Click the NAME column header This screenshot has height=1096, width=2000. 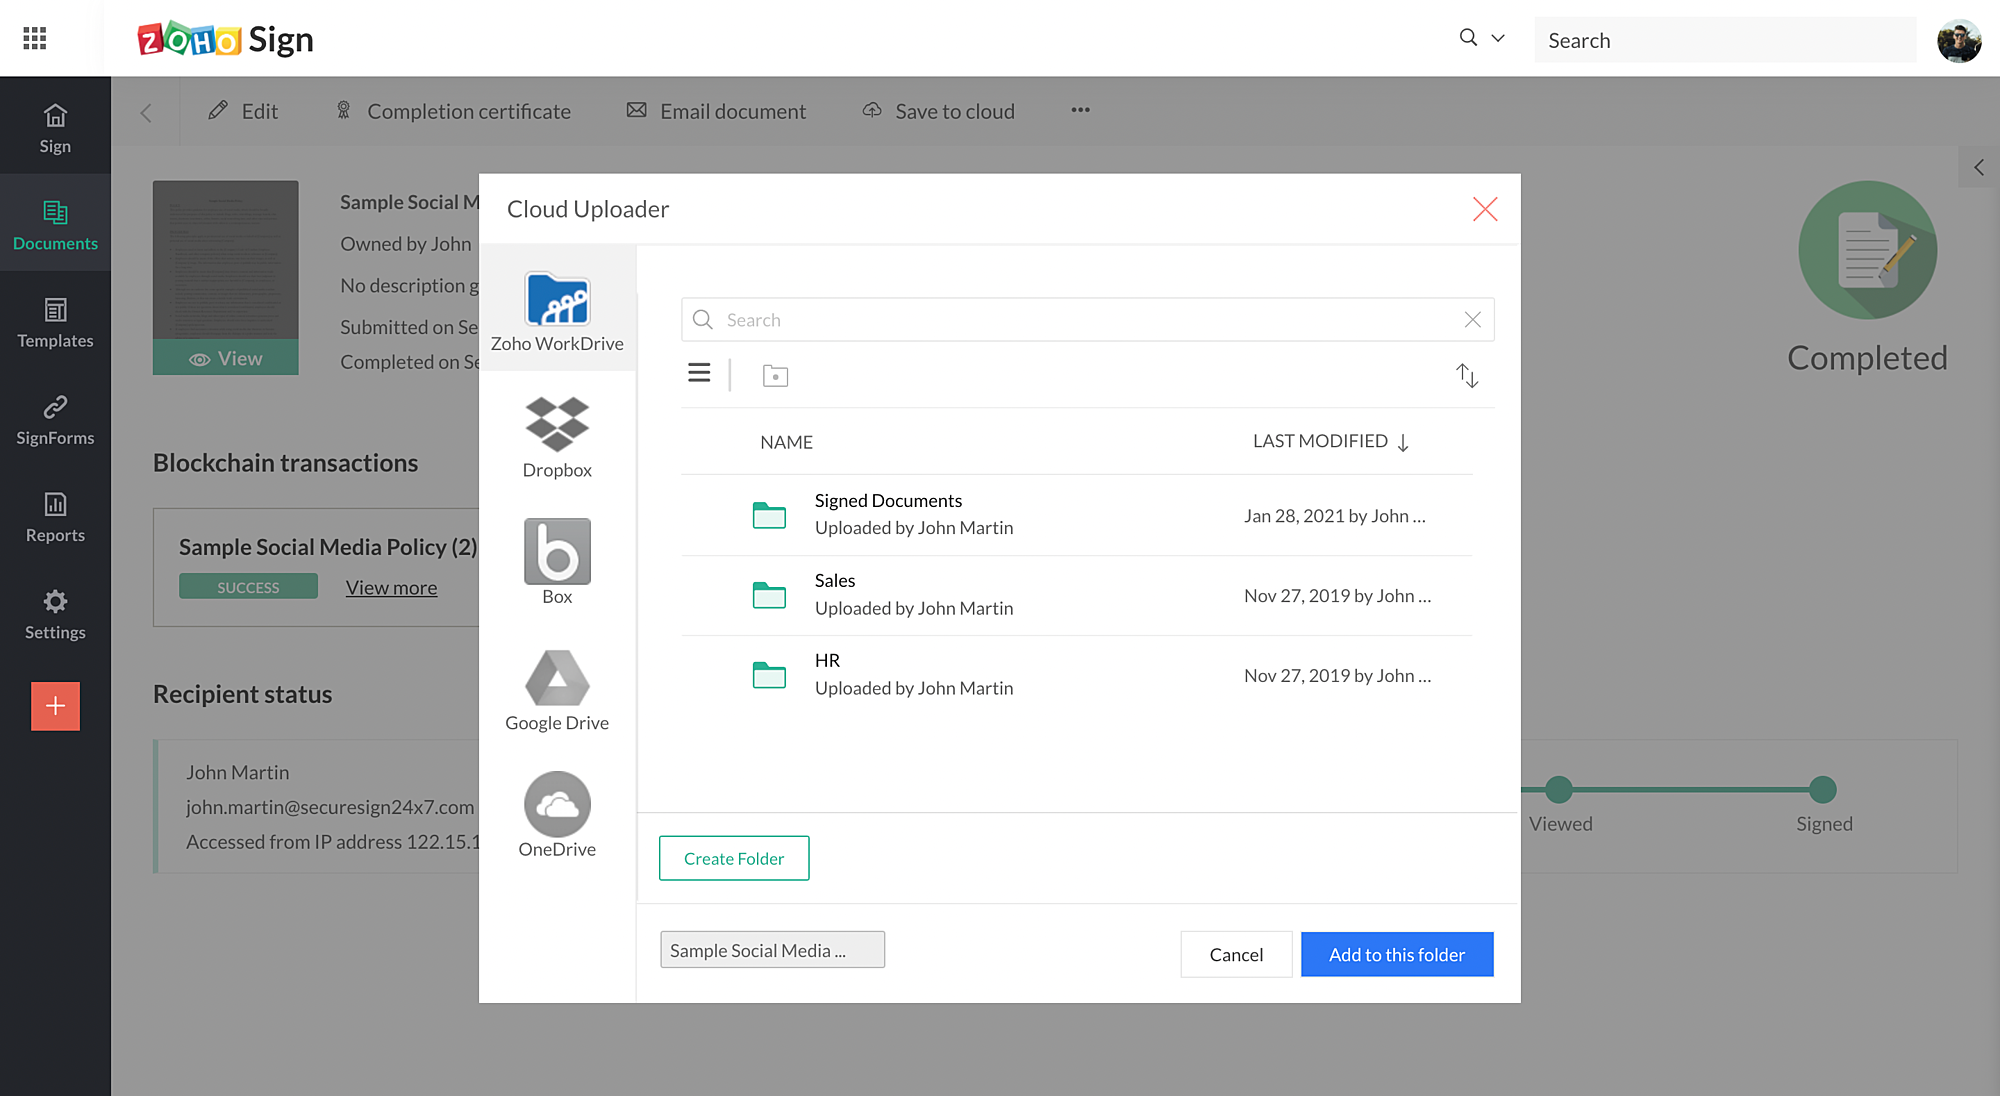click(x=786, y=442)
